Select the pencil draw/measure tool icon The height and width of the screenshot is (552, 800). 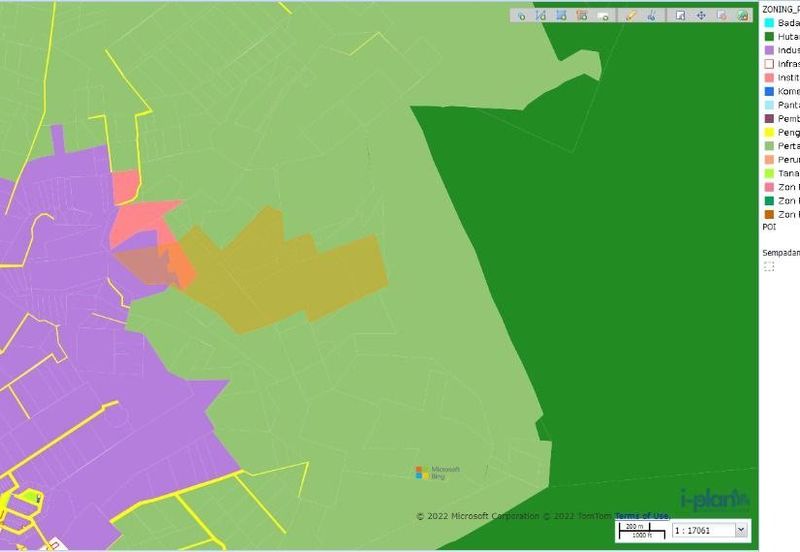click(x=631, y=15)
